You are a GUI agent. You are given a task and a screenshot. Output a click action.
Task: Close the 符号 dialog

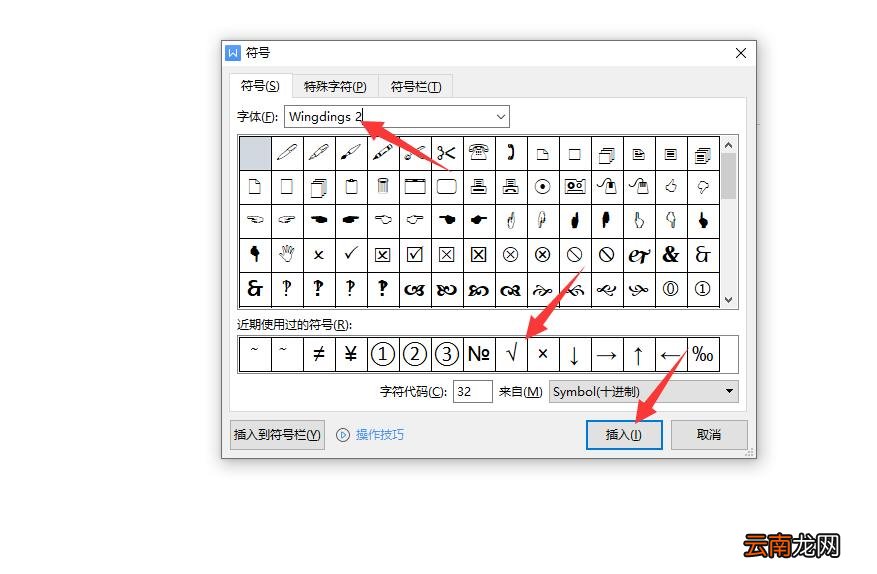tap(741, 53)
